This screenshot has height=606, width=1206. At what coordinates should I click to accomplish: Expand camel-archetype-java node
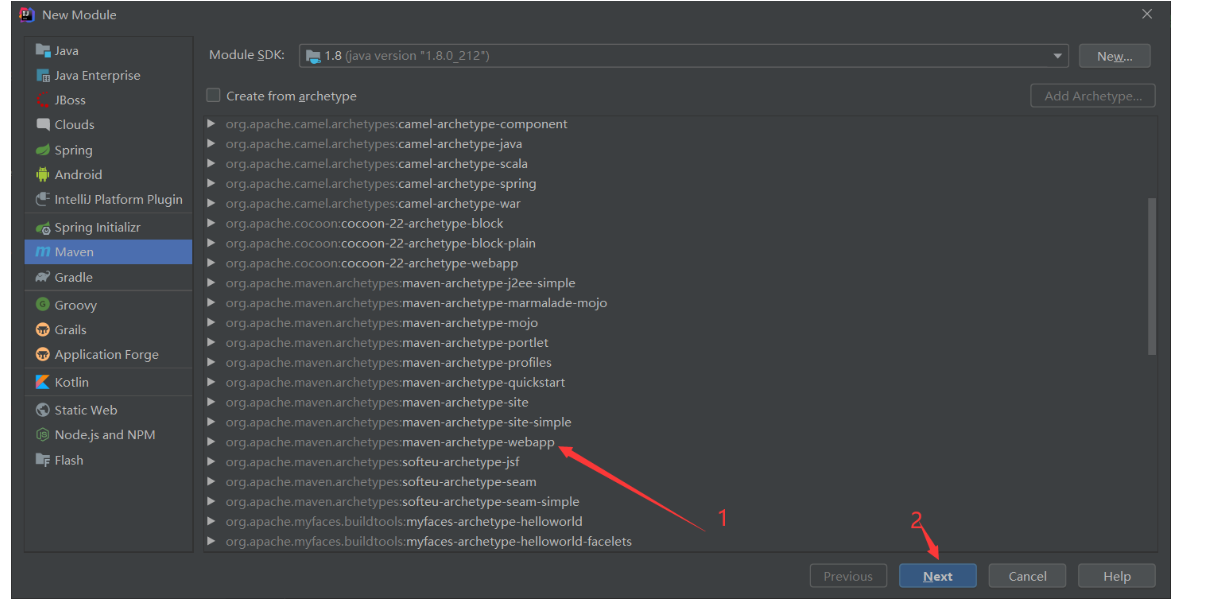click(211, 144)
